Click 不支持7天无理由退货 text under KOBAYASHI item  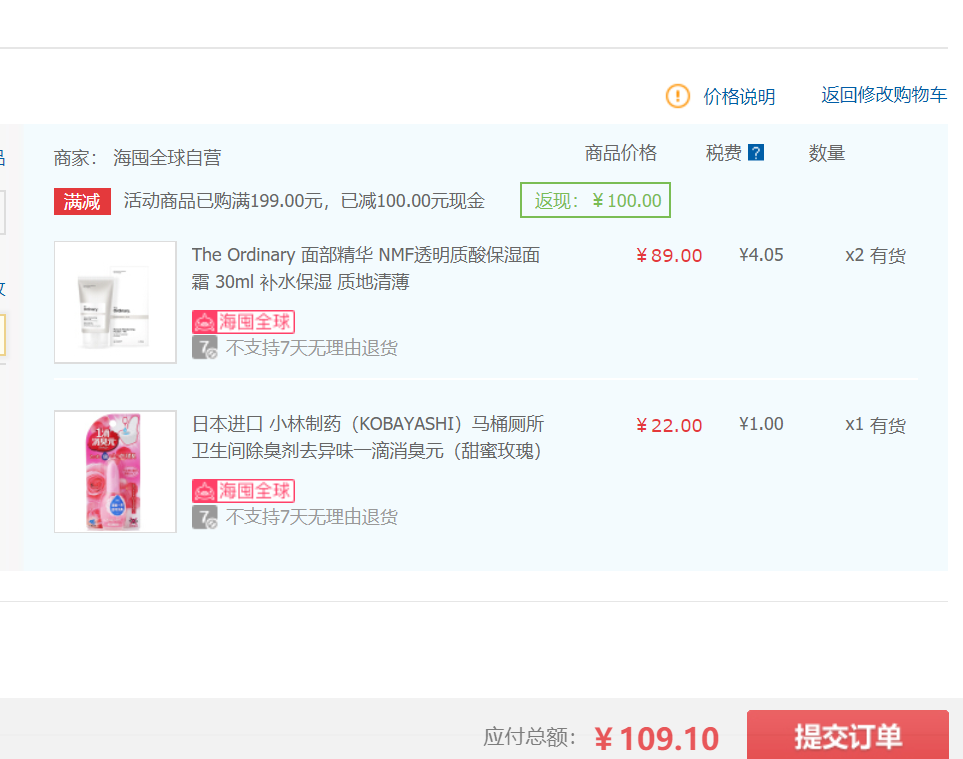pyautogui.click(x=312, y=517)
